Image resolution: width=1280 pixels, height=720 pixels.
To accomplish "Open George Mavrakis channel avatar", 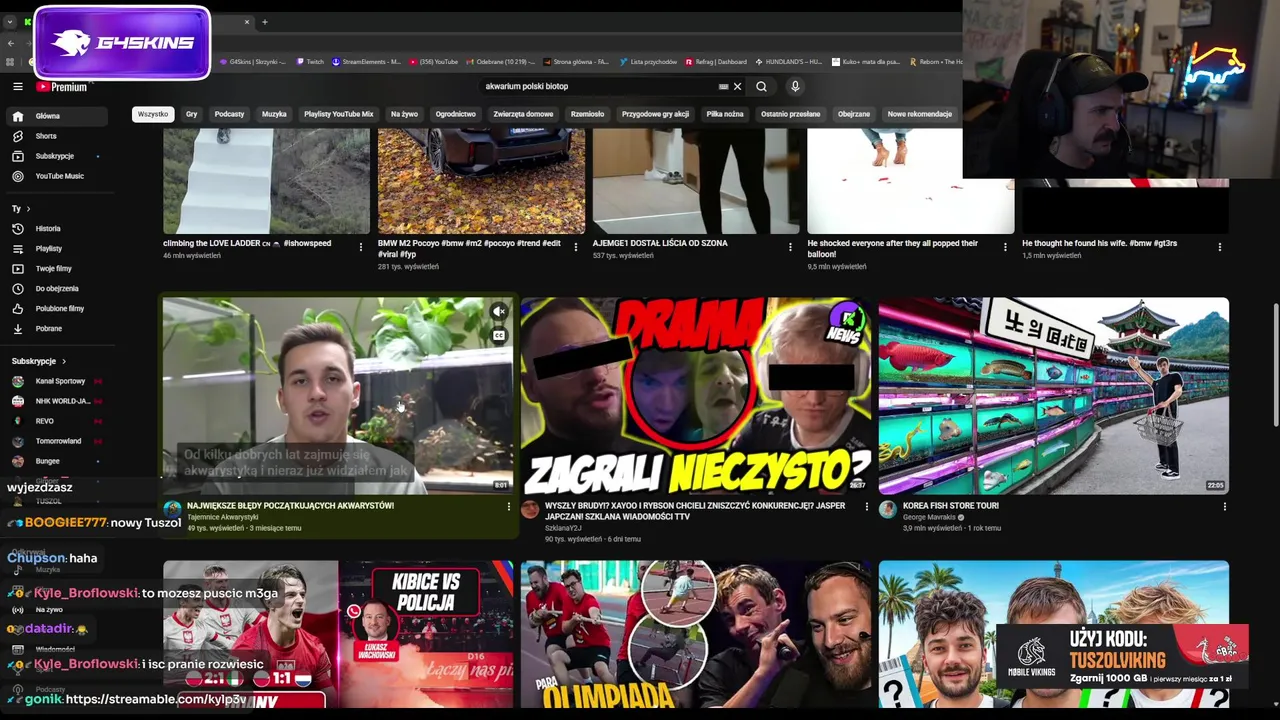I will pos(887,510).
